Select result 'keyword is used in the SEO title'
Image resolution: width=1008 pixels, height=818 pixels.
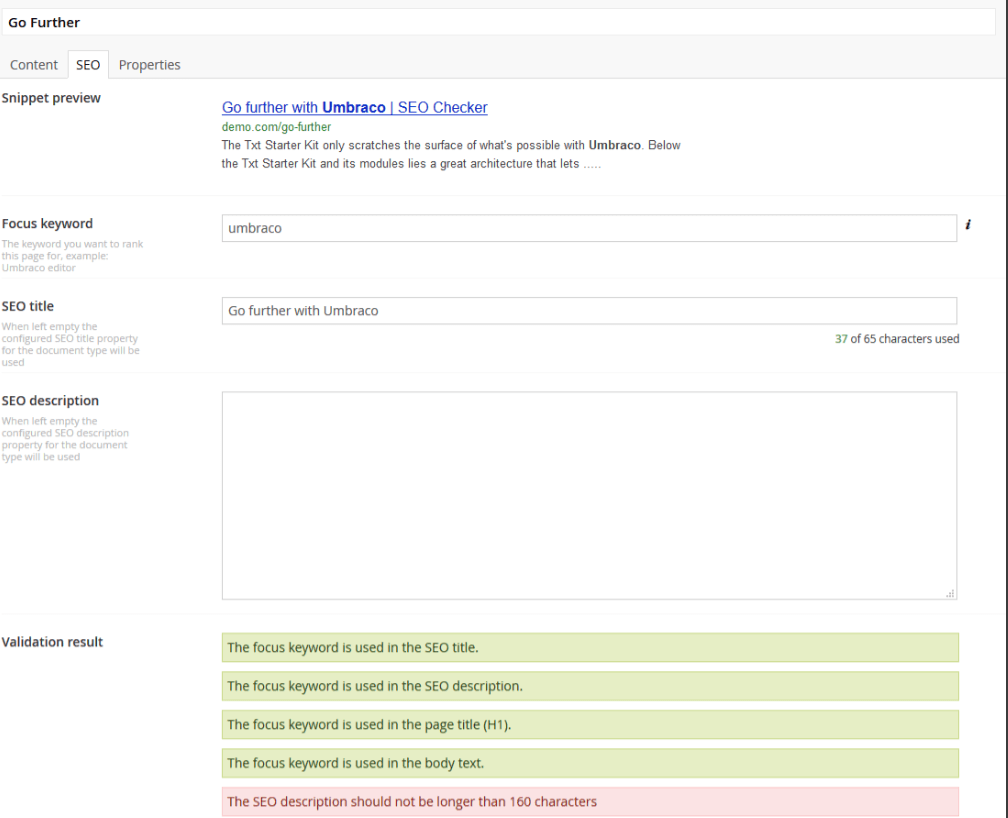(x=590, y=648)
